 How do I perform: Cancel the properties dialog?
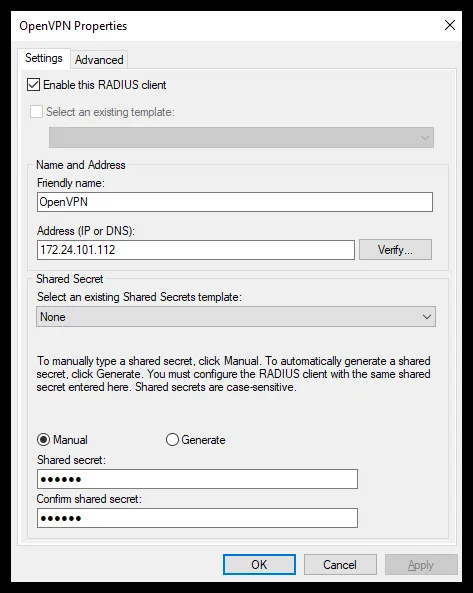pyautogui.click(x=340, y=565)
